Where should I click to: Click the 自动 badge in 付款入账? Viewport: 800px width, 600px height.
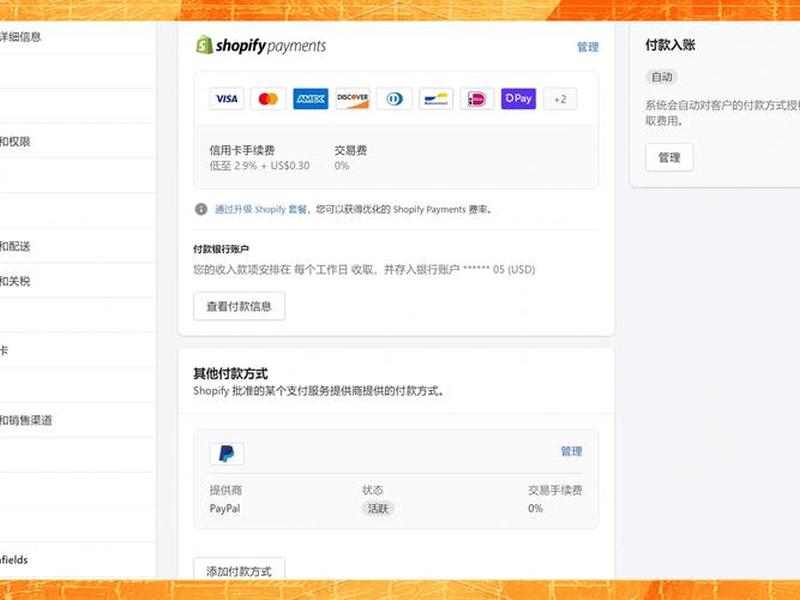(662, 77)
